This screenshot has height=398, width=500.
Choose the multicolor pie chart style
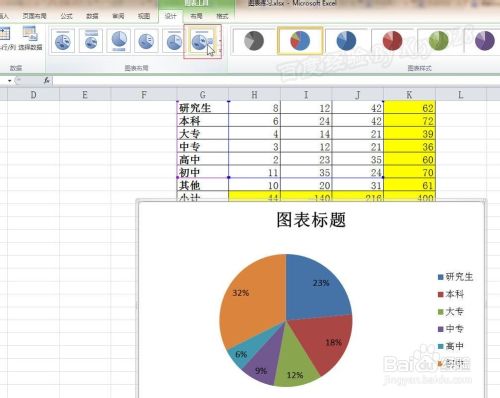[x=300, y=41]
